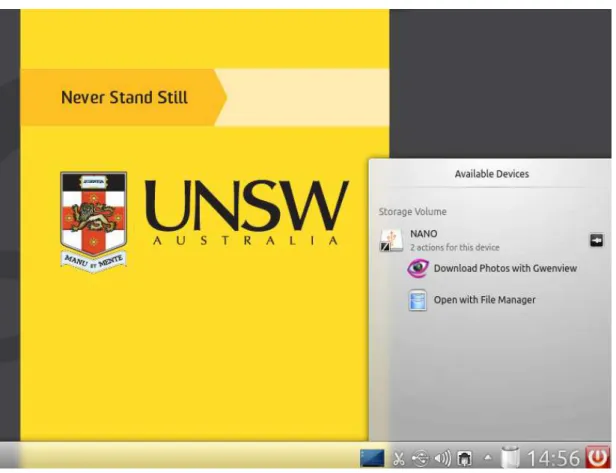This screenshot has width=616, height=473.
Task: Mount the NANO device with plug button
Action: [596, 240]
